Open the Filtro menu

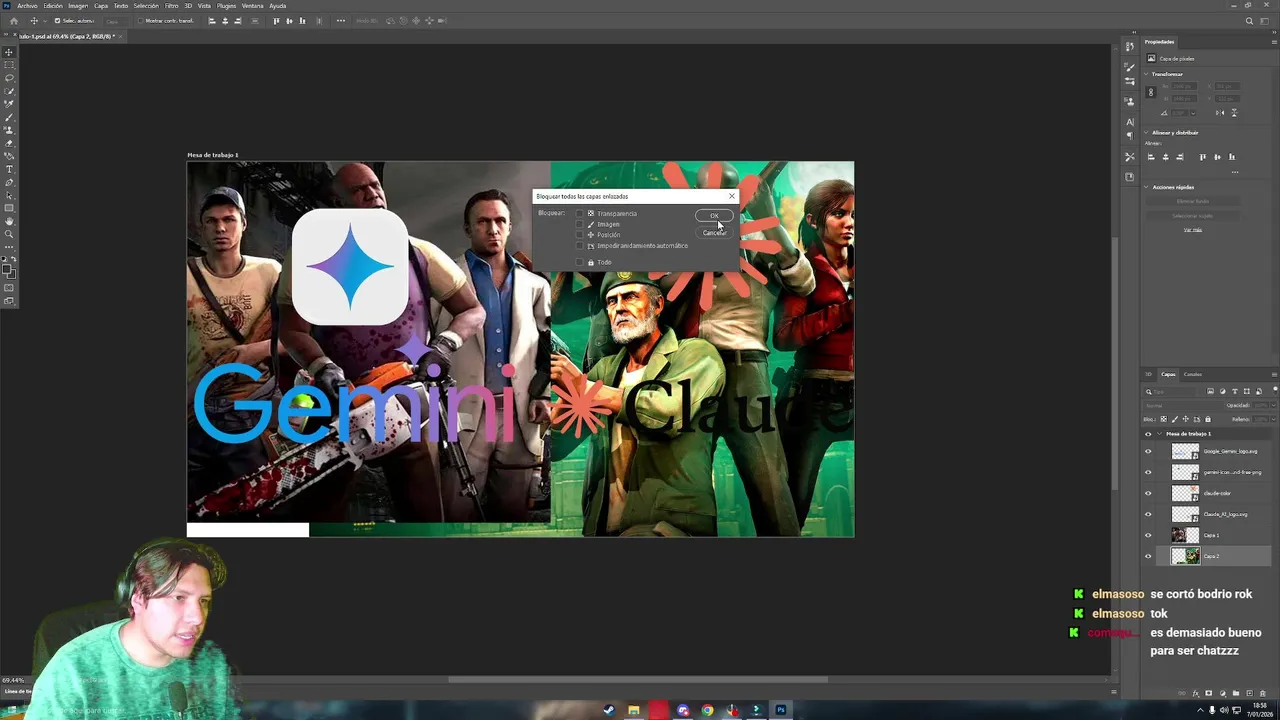pos(171,6)
